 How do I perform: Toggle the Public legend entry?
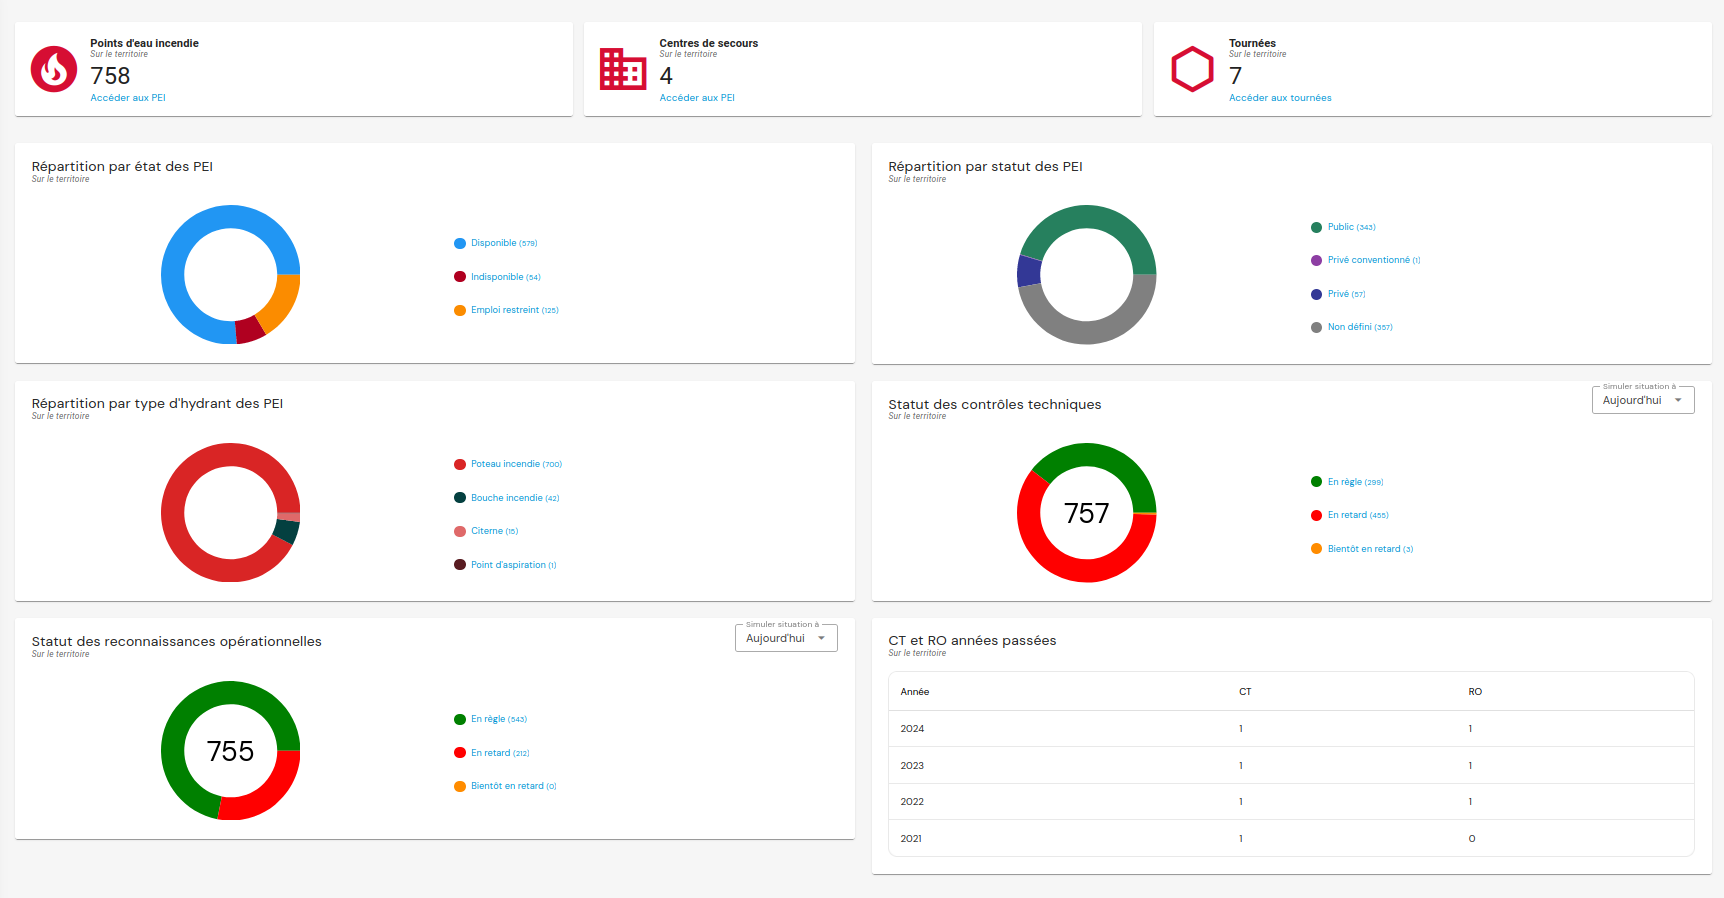click(1343, 227)
